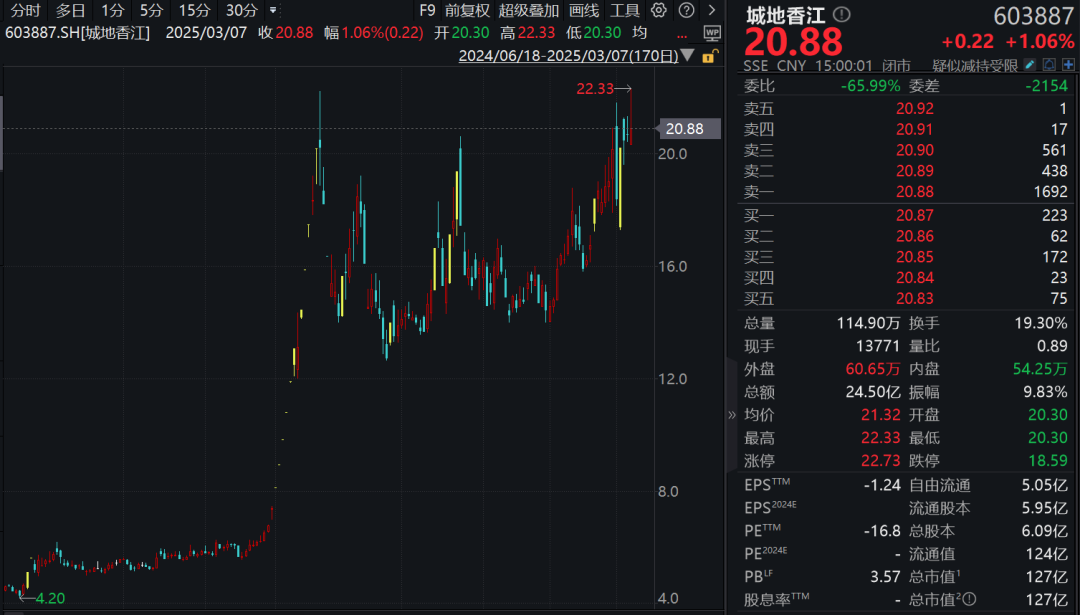Click the PB value 3.57
The height and width of the screenshot is (615, 1080).
(885, 576)
